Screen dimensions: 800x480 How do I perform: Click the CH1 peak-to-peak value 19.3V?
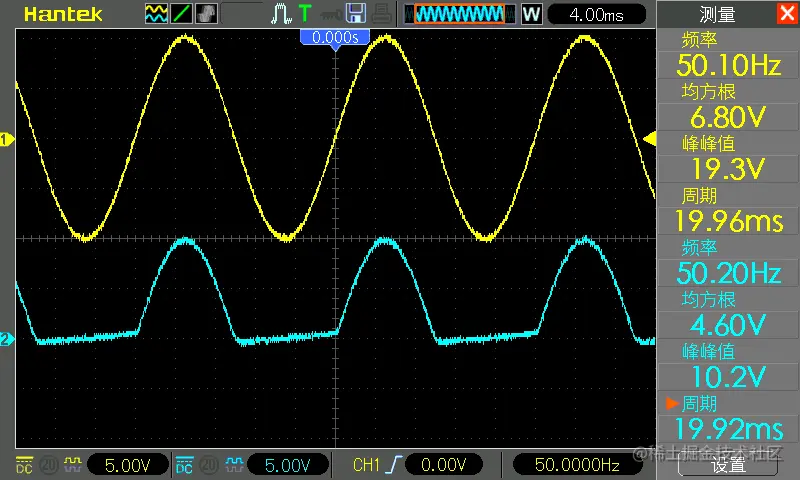(728, 169)
